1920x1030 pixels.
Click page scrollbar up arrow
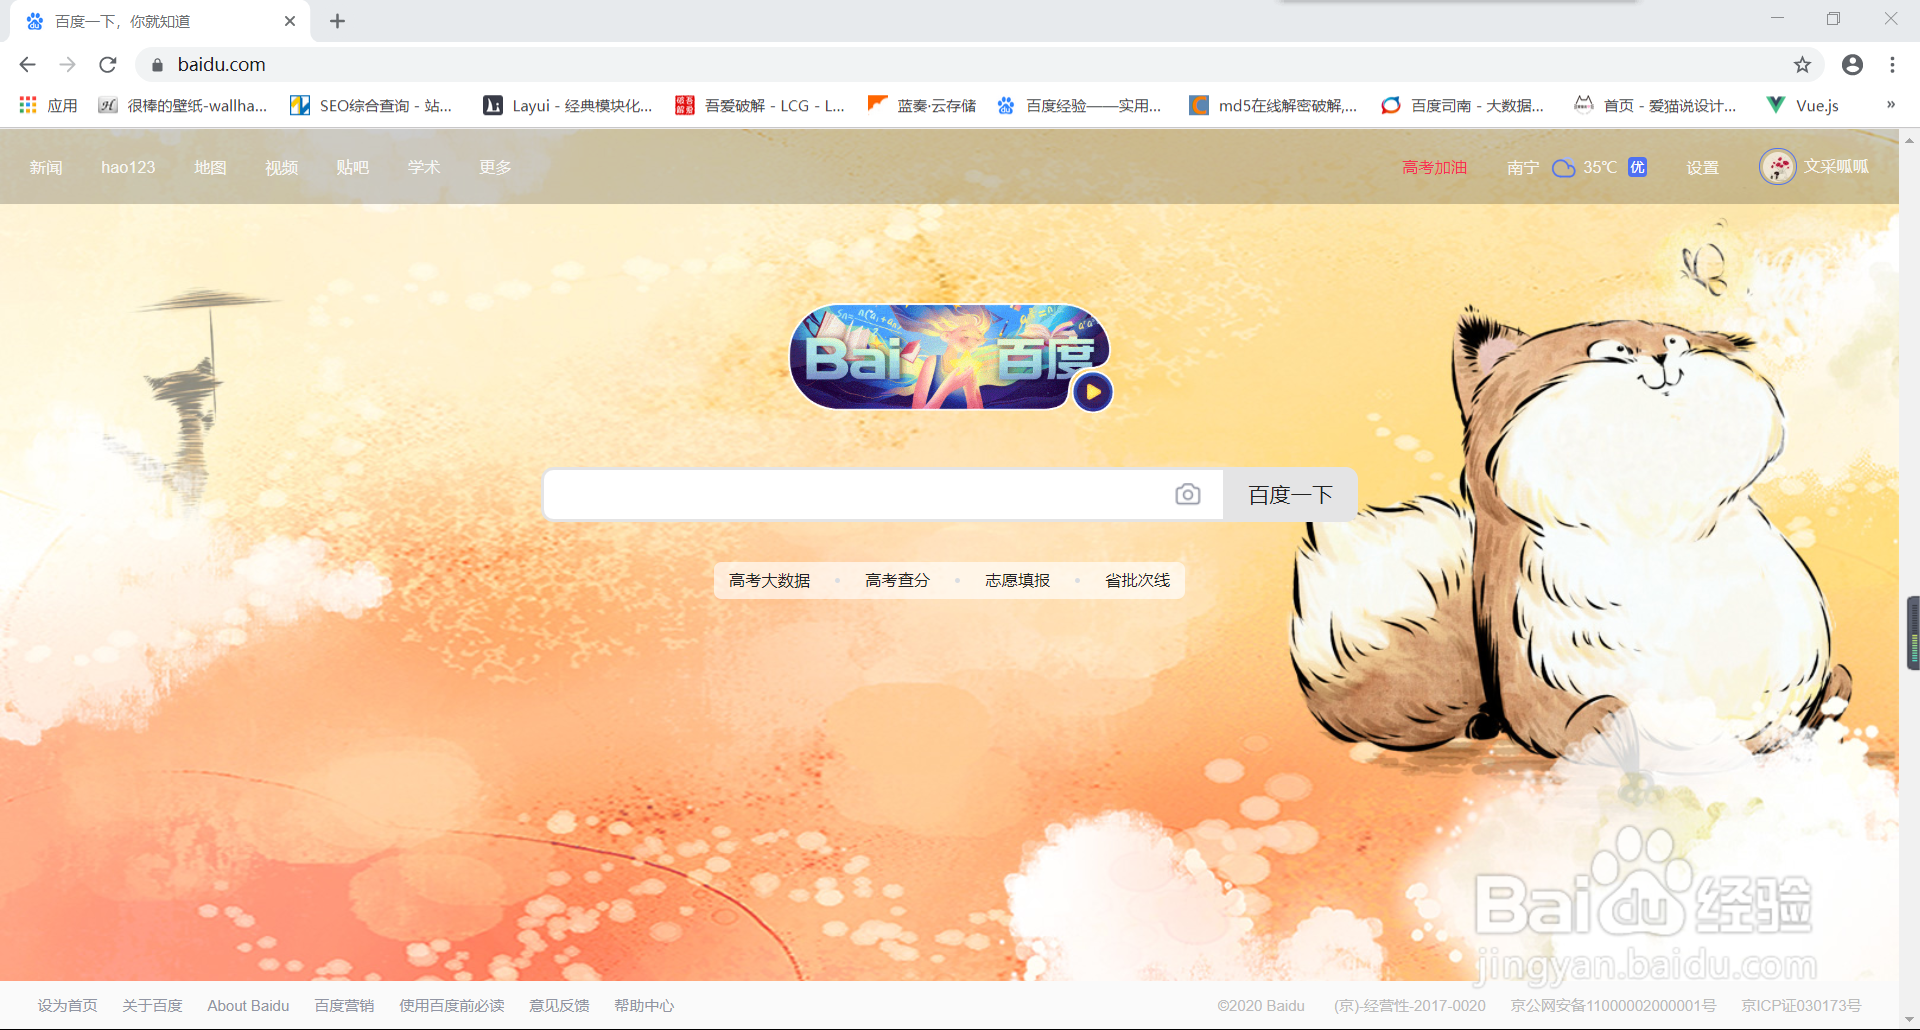point(1909,141)
